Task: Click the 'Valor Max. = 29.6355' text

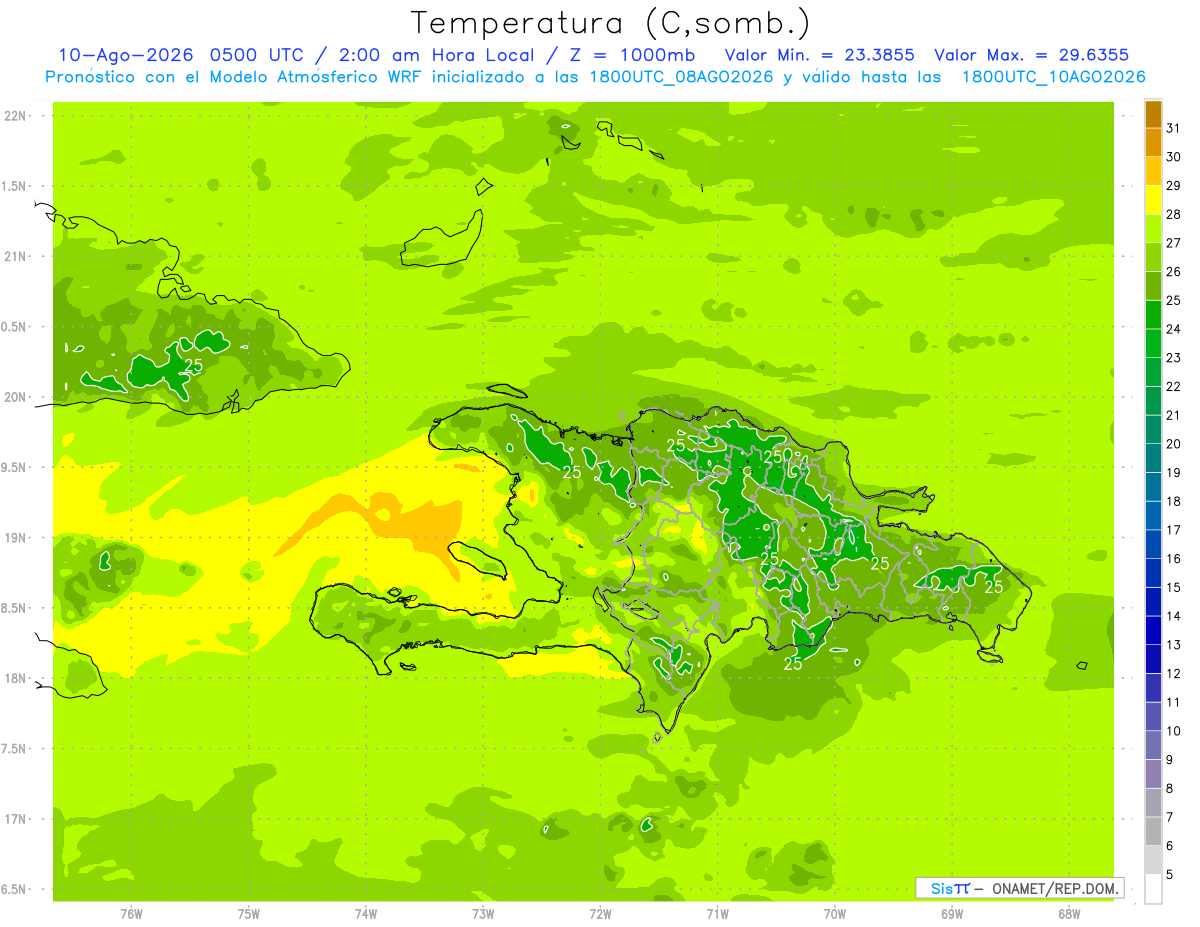Action: [x=1032, y=54]
